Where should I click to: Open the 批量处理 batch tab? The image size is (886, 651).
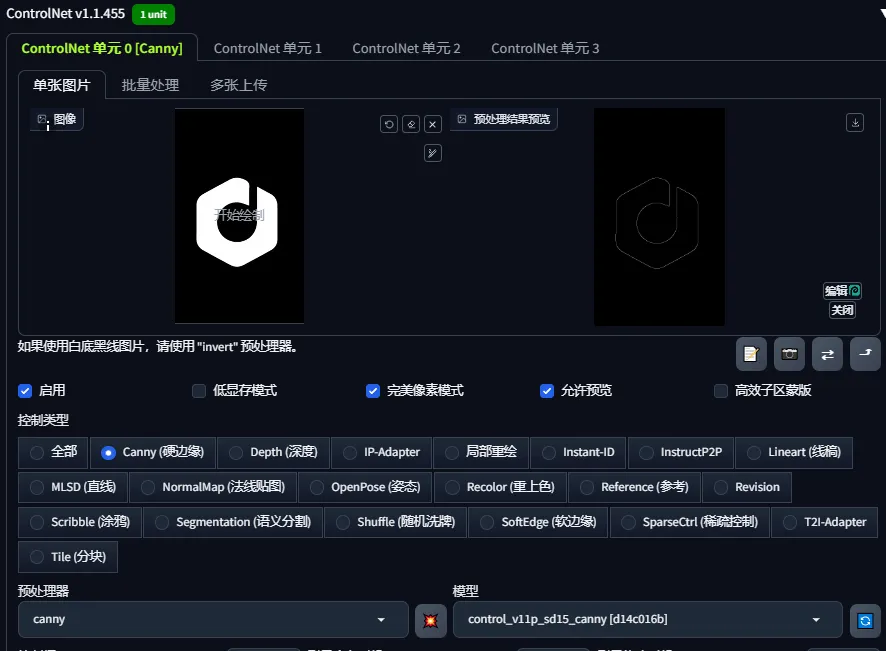pos(150,85)
